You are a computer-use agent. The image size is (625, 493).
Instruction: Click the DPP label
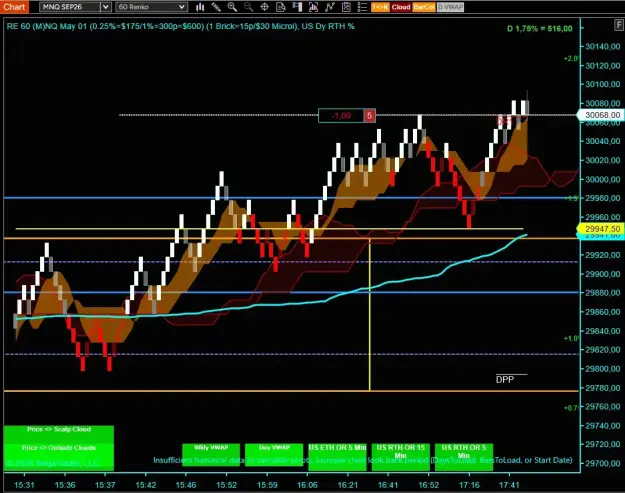point(505,379)
